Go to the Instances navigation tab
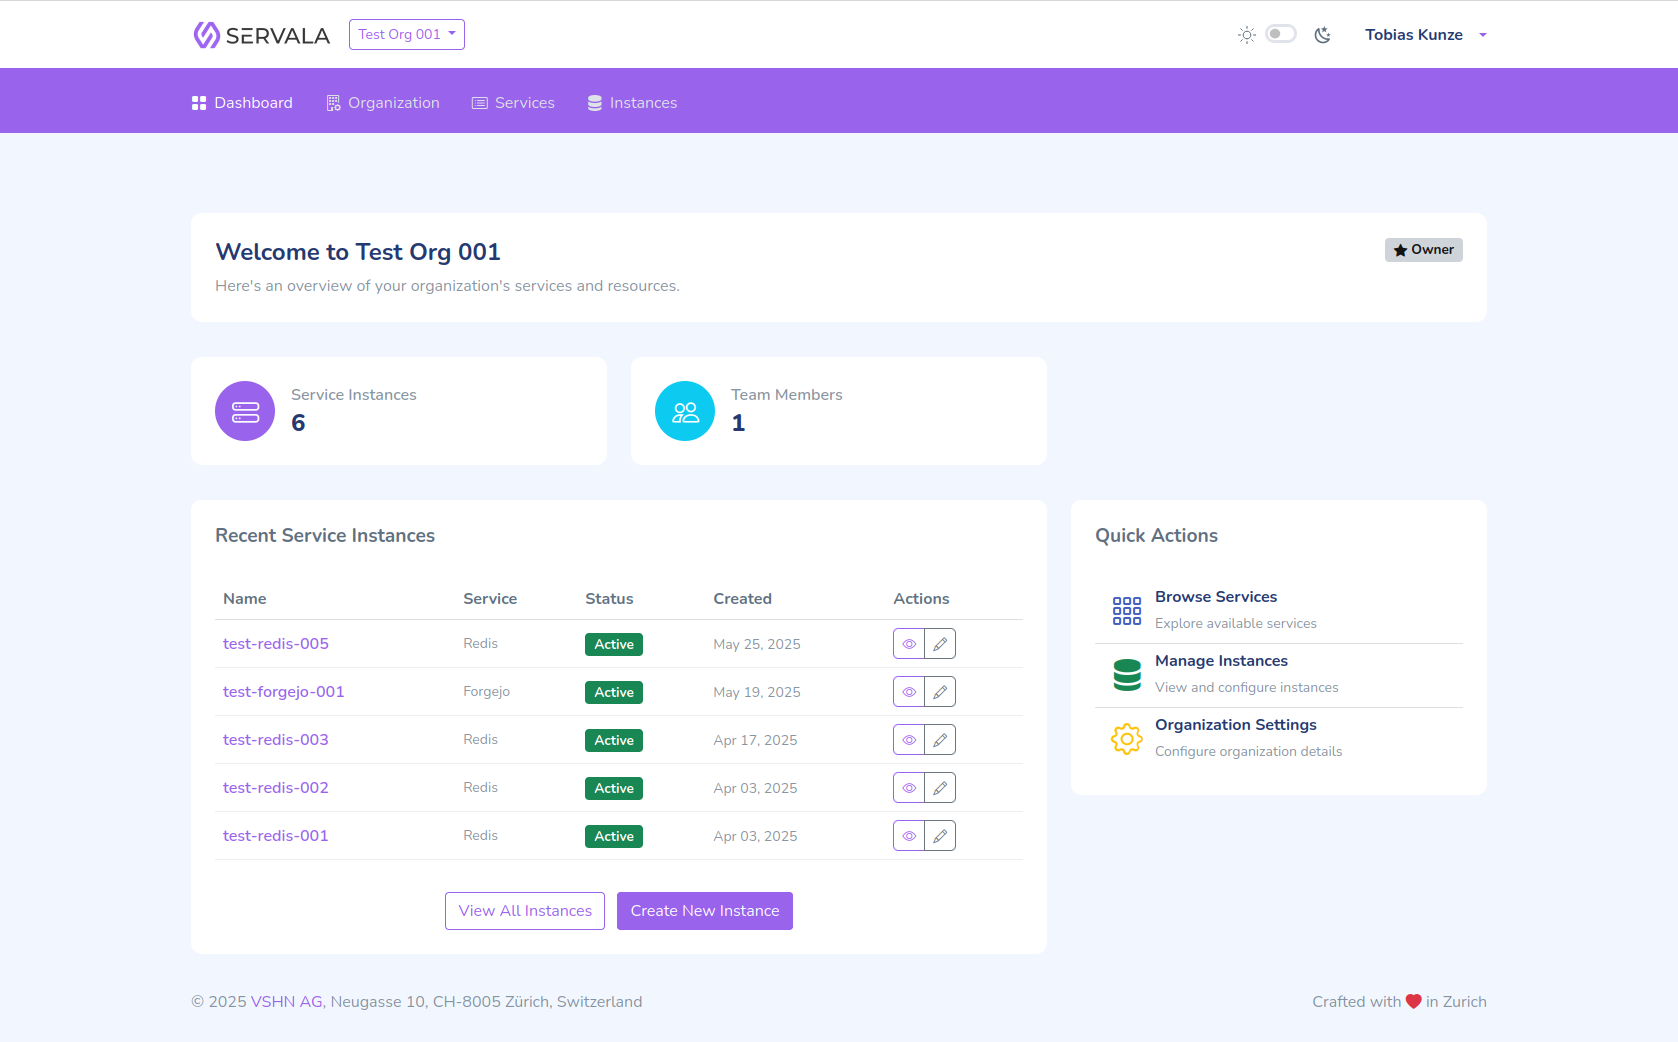The height and width of the screenshot is (1042, 1678). tap(632, 103)
